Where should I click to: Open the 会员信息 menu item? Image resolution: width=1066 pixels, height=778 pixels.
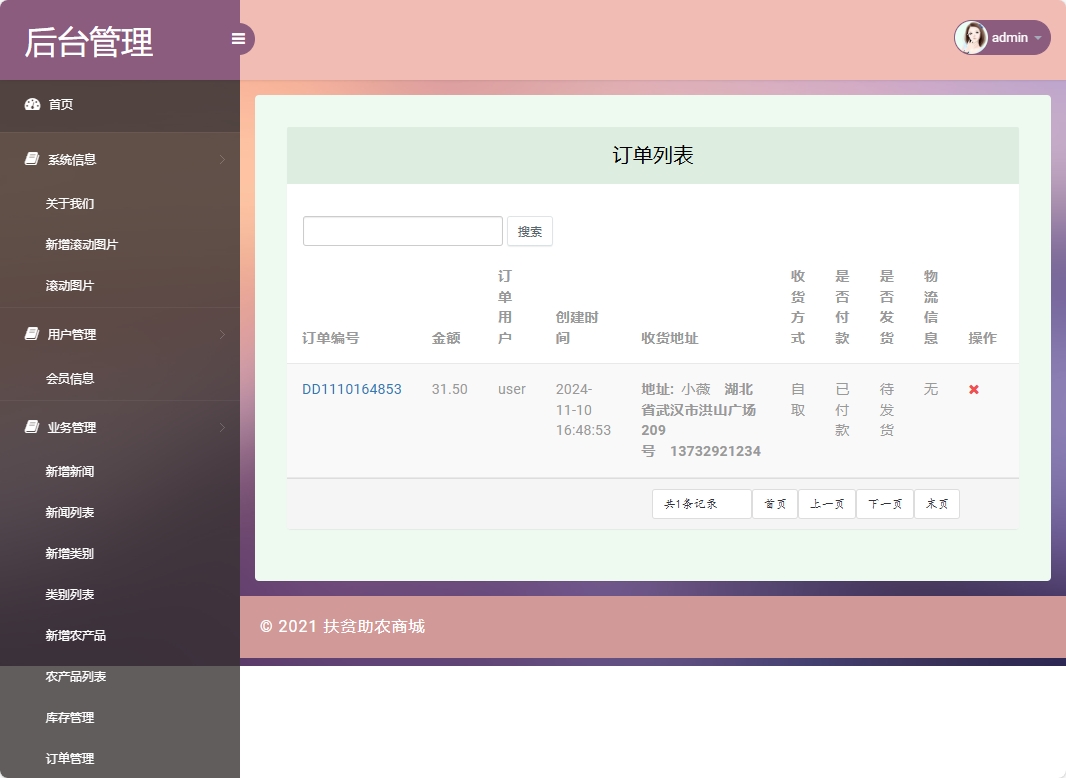click(70, 379)
